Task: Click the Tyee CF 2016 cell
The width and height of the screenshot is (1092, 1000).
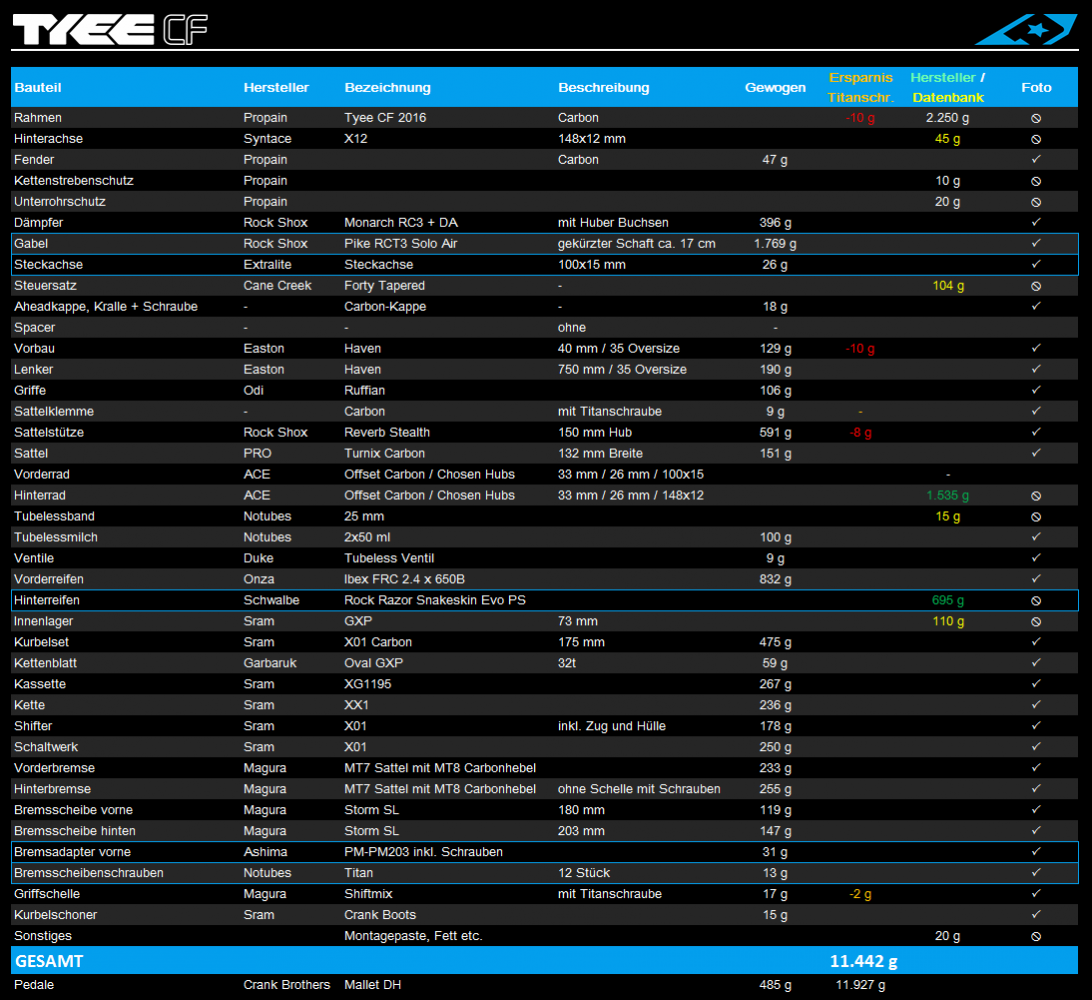Action: click(385, 118)
